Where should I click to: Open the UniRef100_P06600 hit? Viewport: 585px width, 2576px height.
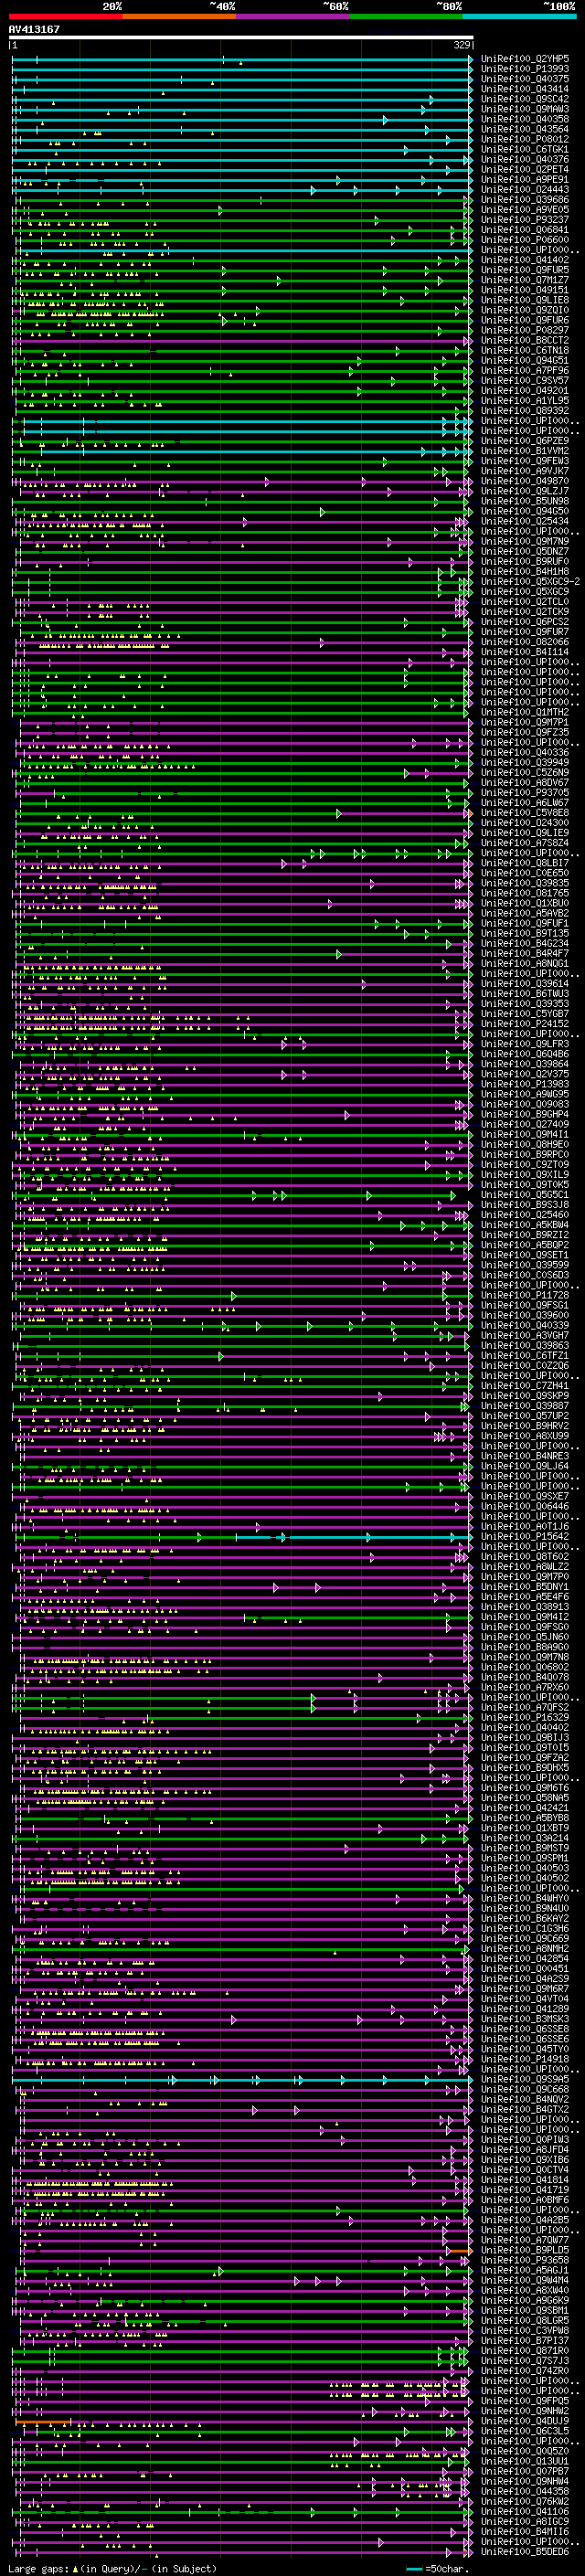point(524,240)
